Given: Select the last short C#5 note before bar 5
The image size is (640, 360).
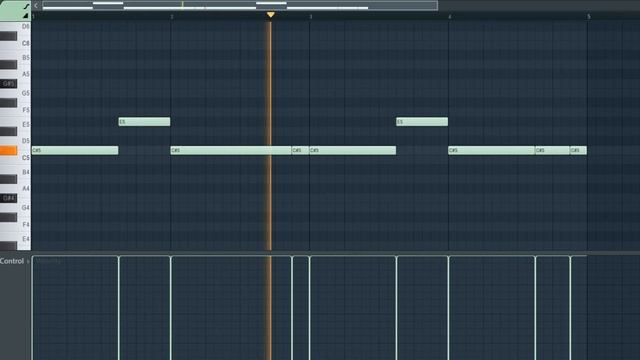Looking at the screenshot, I should [x=578, y=150].
